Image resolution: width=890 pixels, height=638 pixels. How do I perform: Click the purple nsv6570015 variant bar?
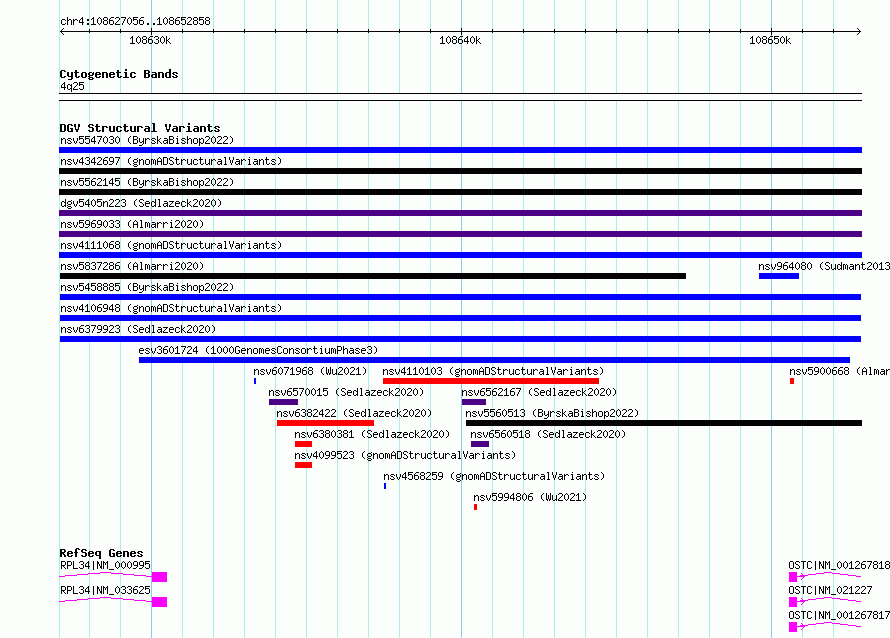283,402
